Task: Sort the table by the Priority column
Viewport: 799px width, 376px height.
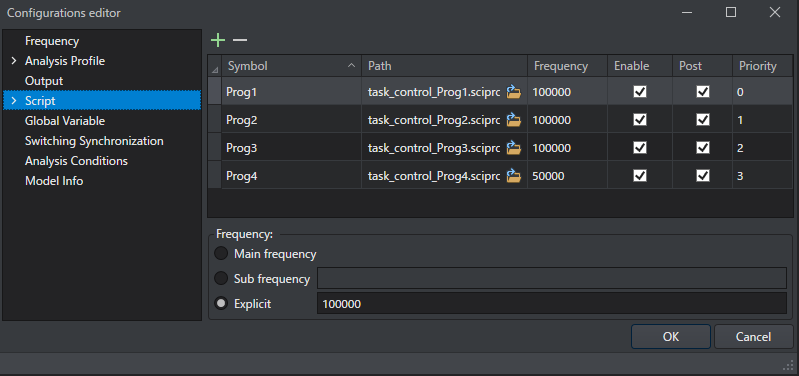Action: (x=763, y=66)
